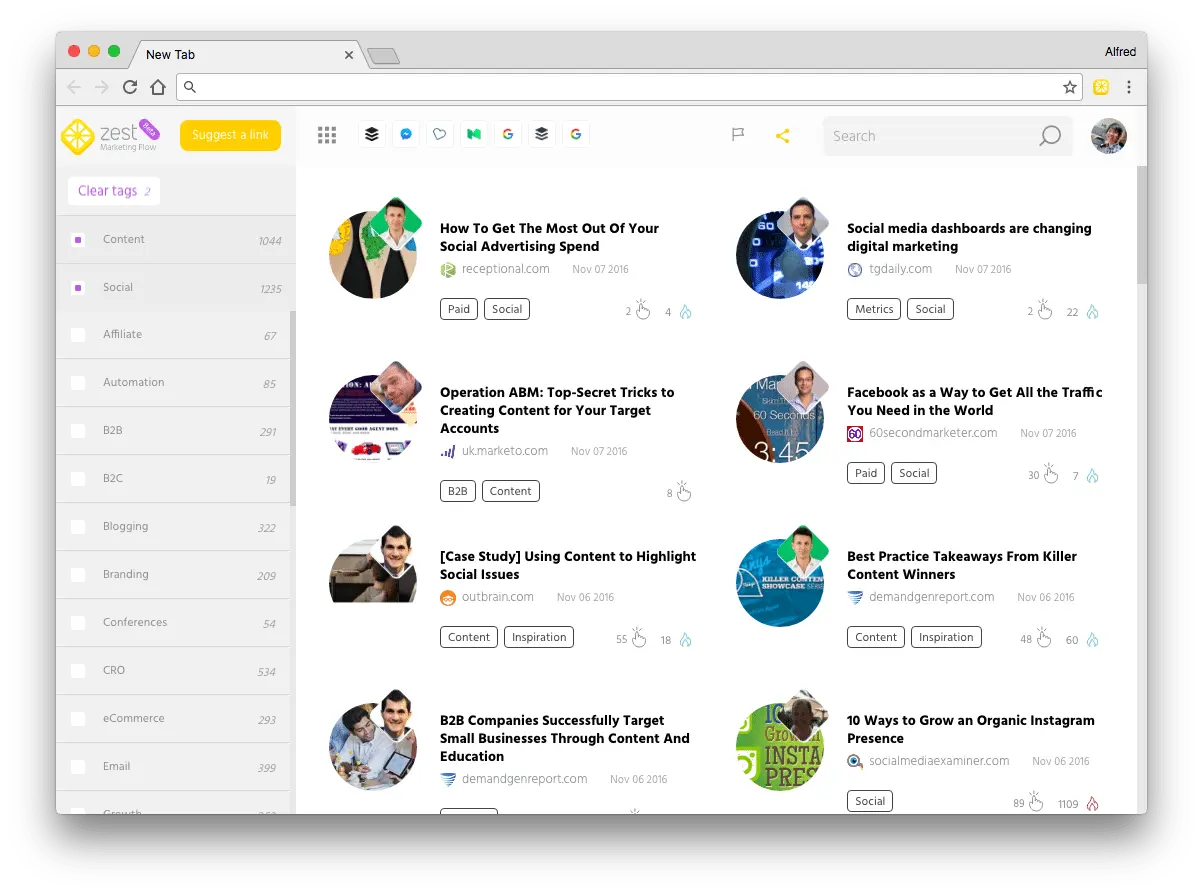Click the Suggest a link button
This screenshot has height=894, width=1203.
pyautogui.click(x=231, y=135)
